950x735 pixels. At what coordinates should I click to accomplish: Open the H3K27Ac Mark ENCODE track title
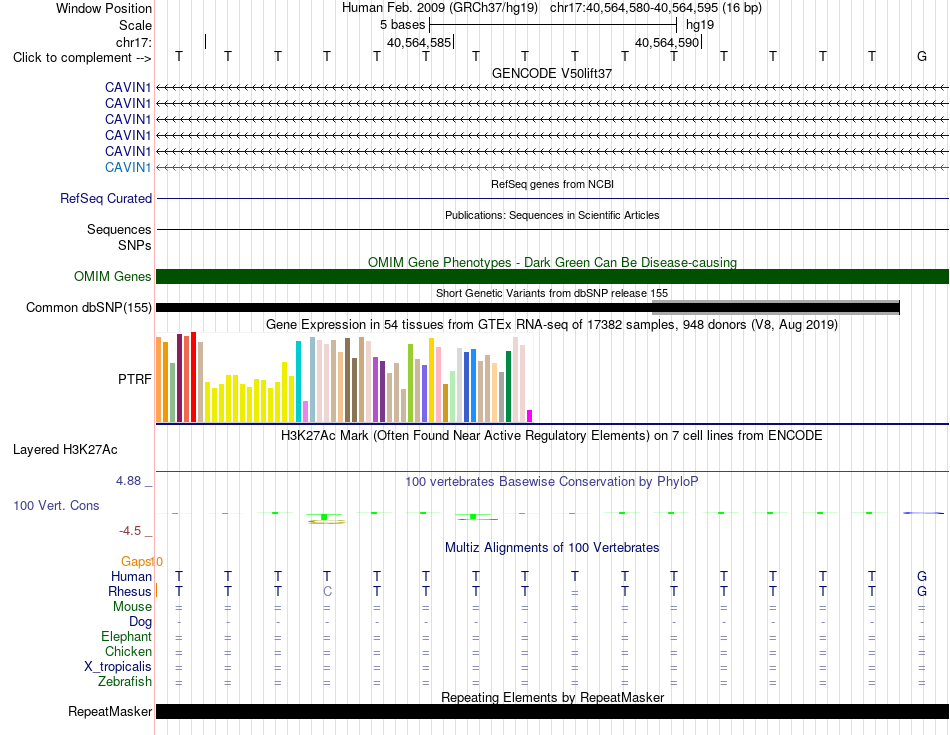[x=552, y=436]
